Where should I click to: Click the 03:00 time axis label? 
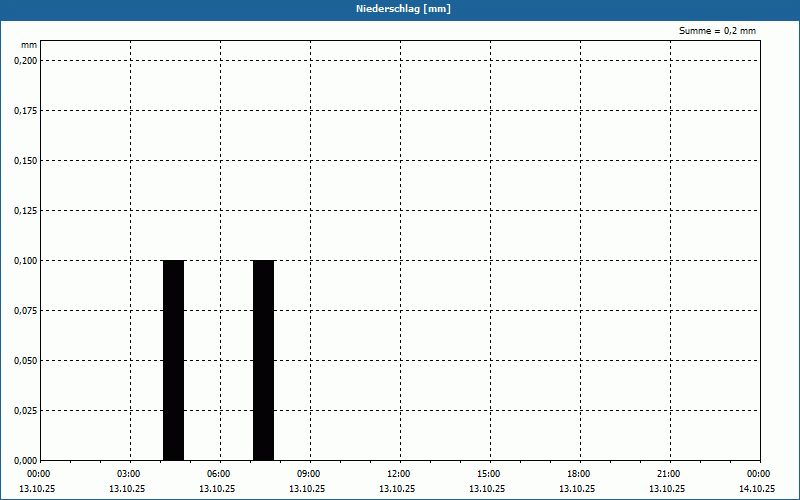129,474
